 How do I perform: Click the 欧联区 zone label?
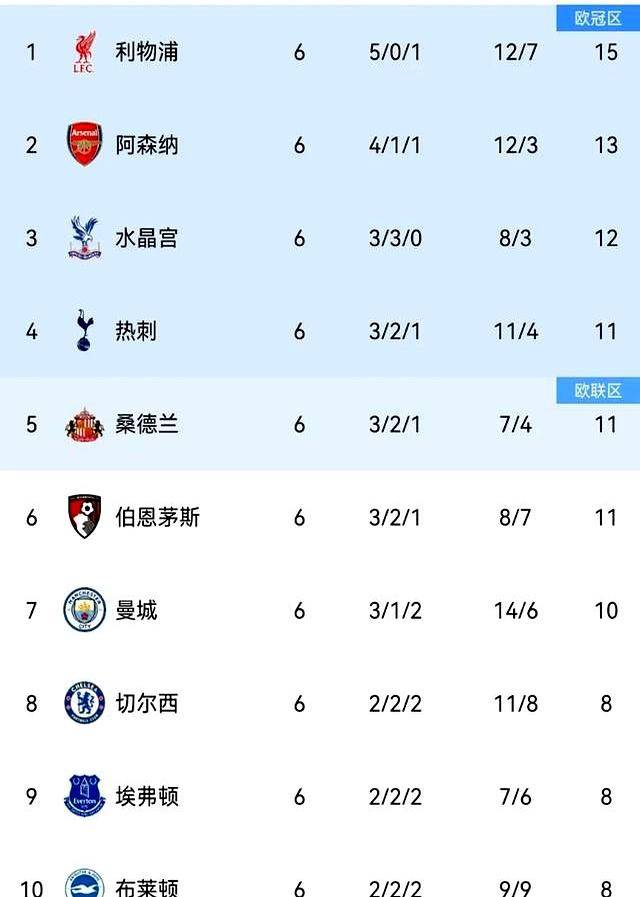(598, 391)
